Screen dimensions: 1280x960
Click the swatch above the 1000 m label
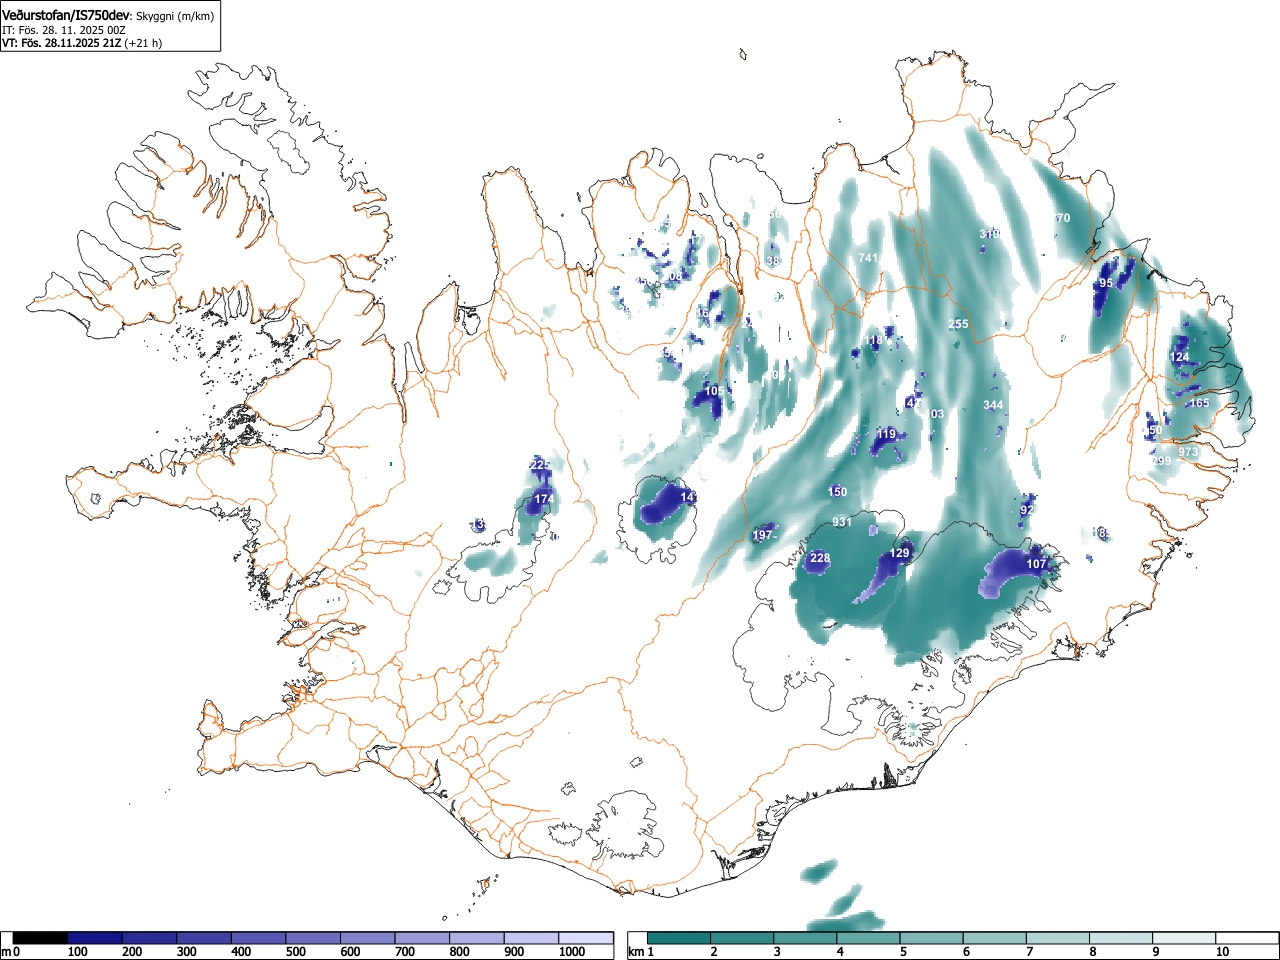click(586, 938)
